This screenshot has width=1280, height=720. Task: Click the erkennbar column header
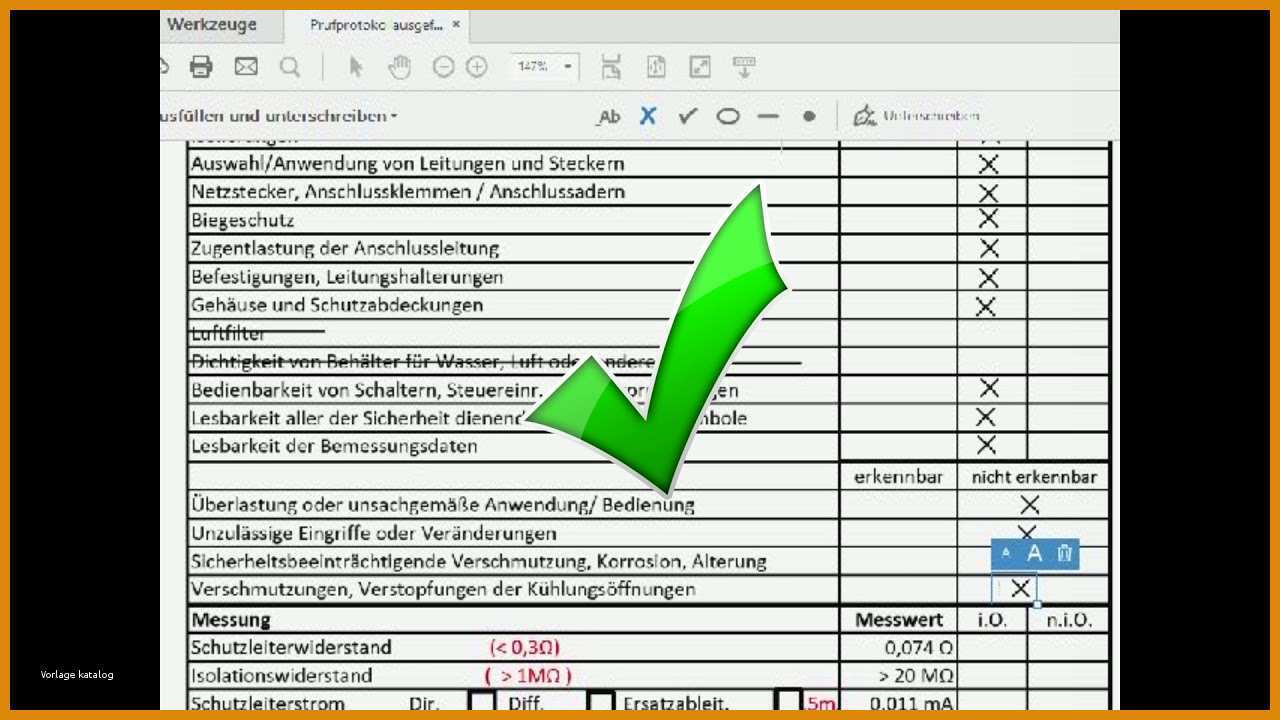[898, 477]
